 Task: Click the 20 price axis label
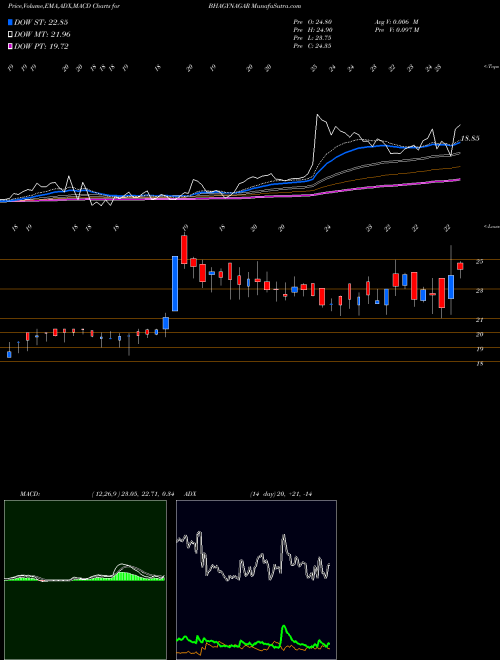[x=479, y=334]
